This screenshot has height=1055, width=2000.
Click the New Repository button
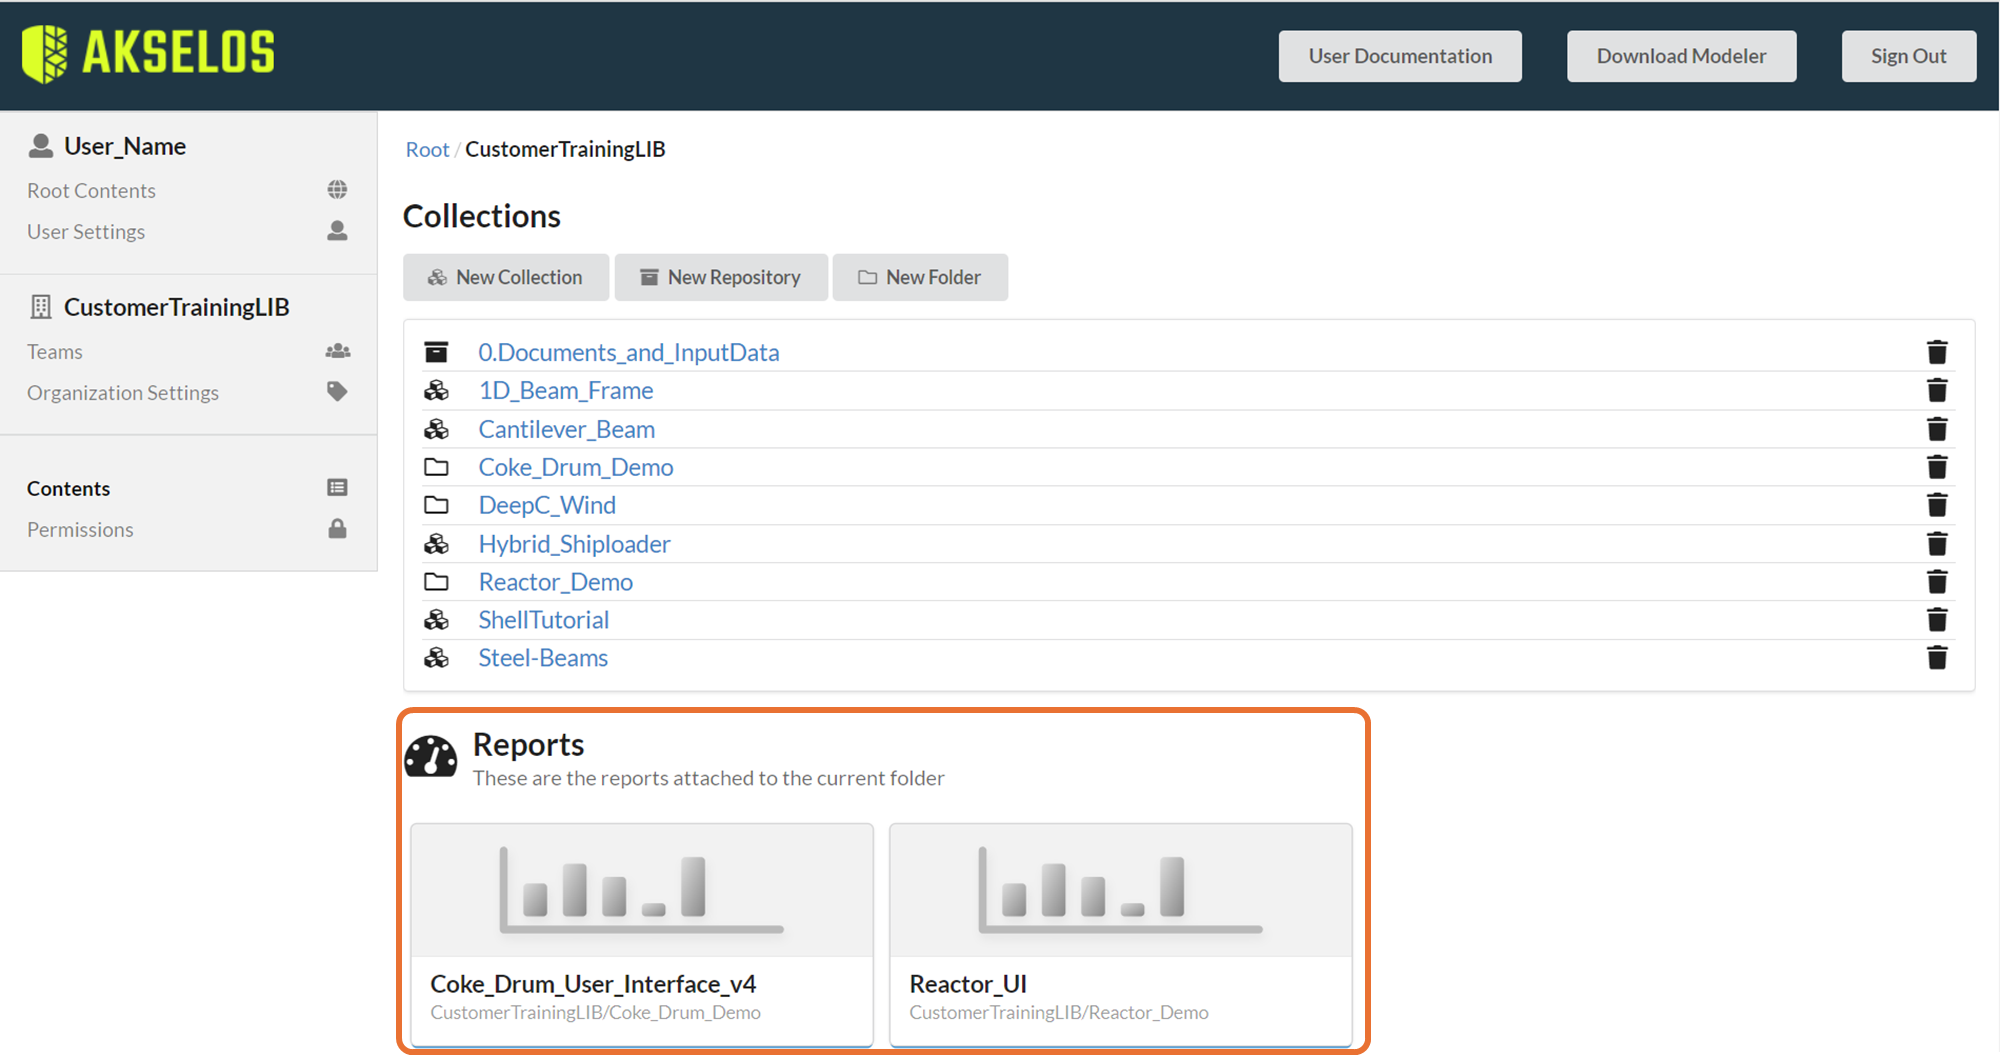pyautogui.click(x=721, y=277)
